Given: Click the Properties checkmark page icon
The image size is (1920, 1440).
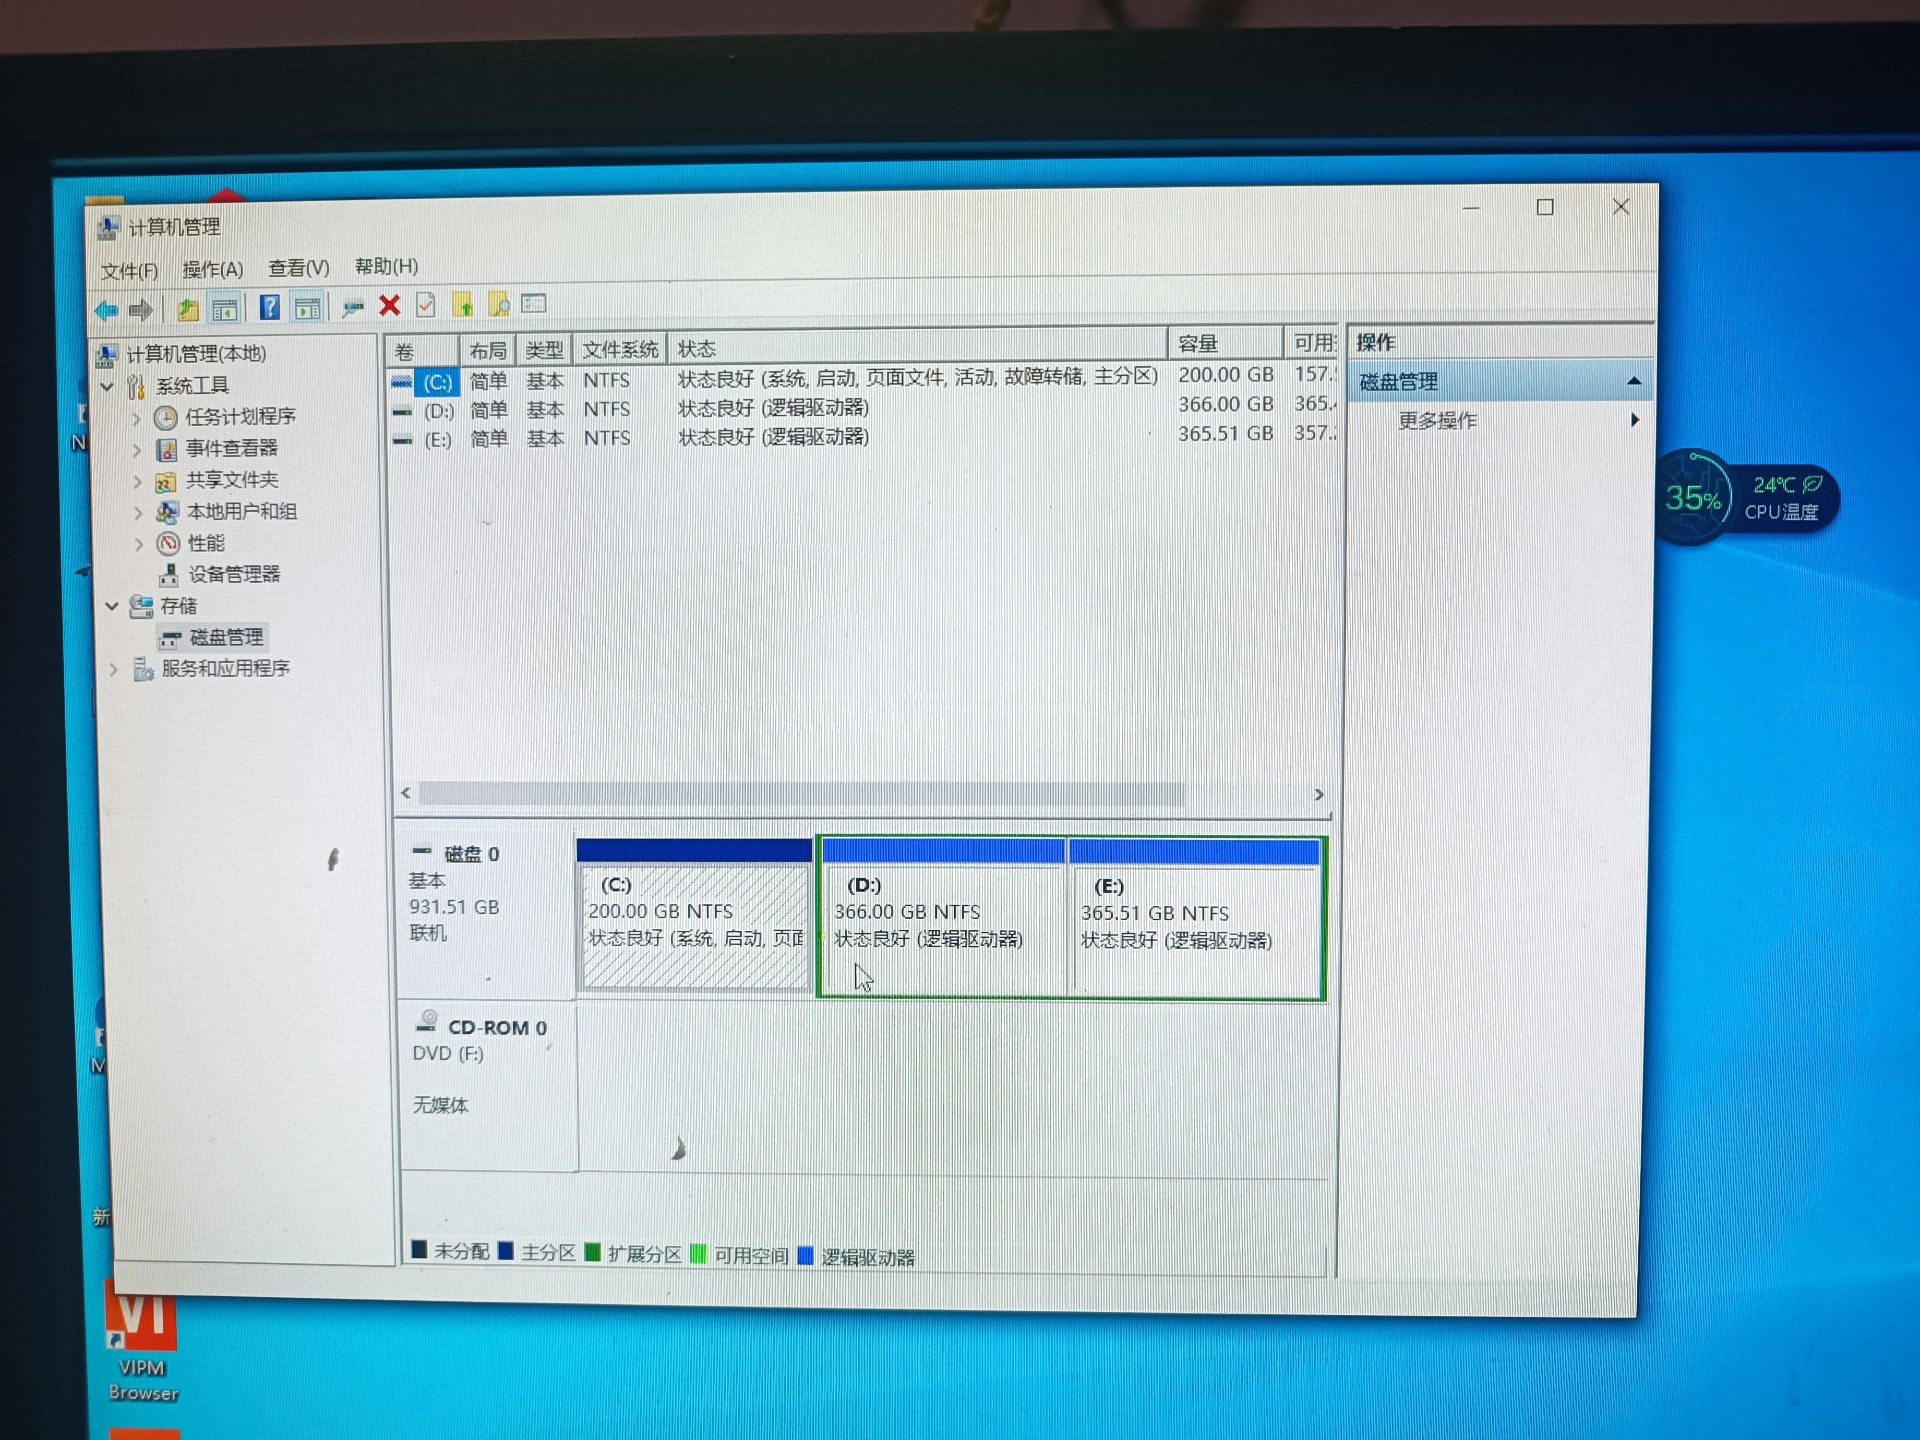Looking at the screenshot, I should click(426, 305).
